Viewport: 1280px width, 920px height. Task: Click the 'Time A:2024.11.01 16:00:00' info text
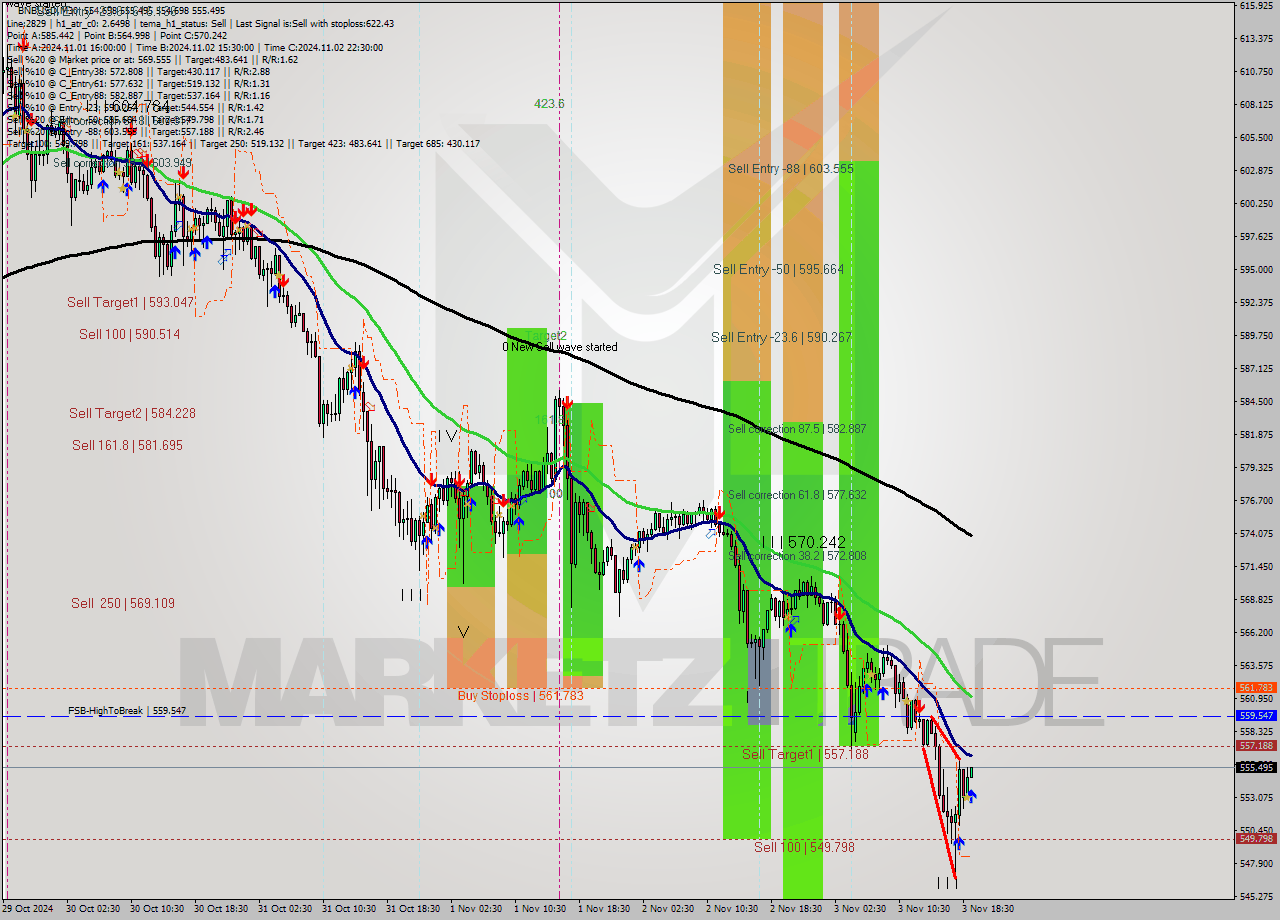pos(66,47)
